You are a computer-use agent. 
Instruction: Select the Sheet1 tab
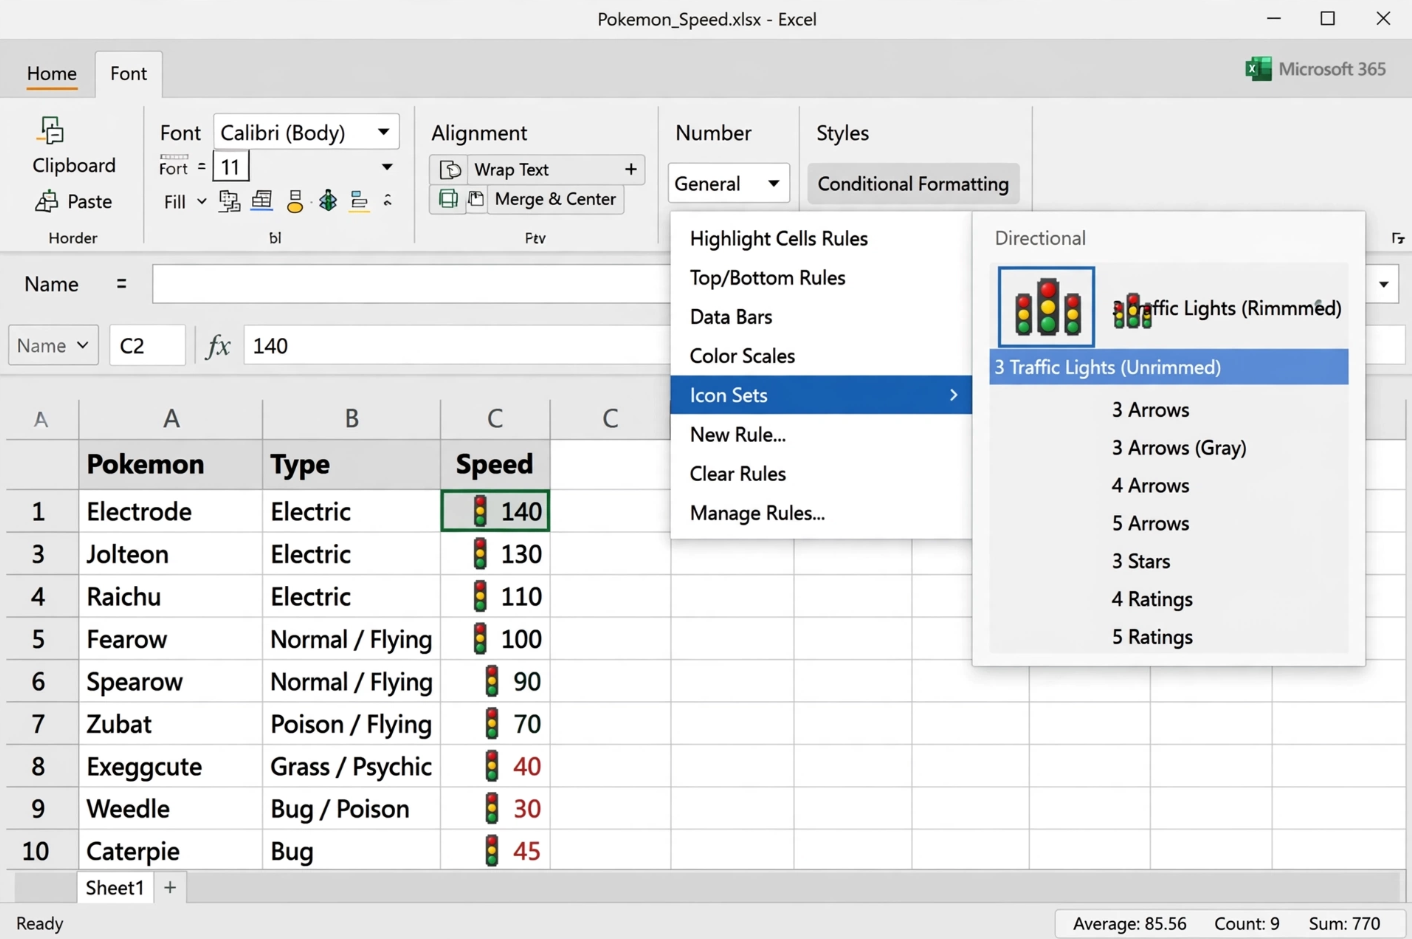(x=115, y=887)
